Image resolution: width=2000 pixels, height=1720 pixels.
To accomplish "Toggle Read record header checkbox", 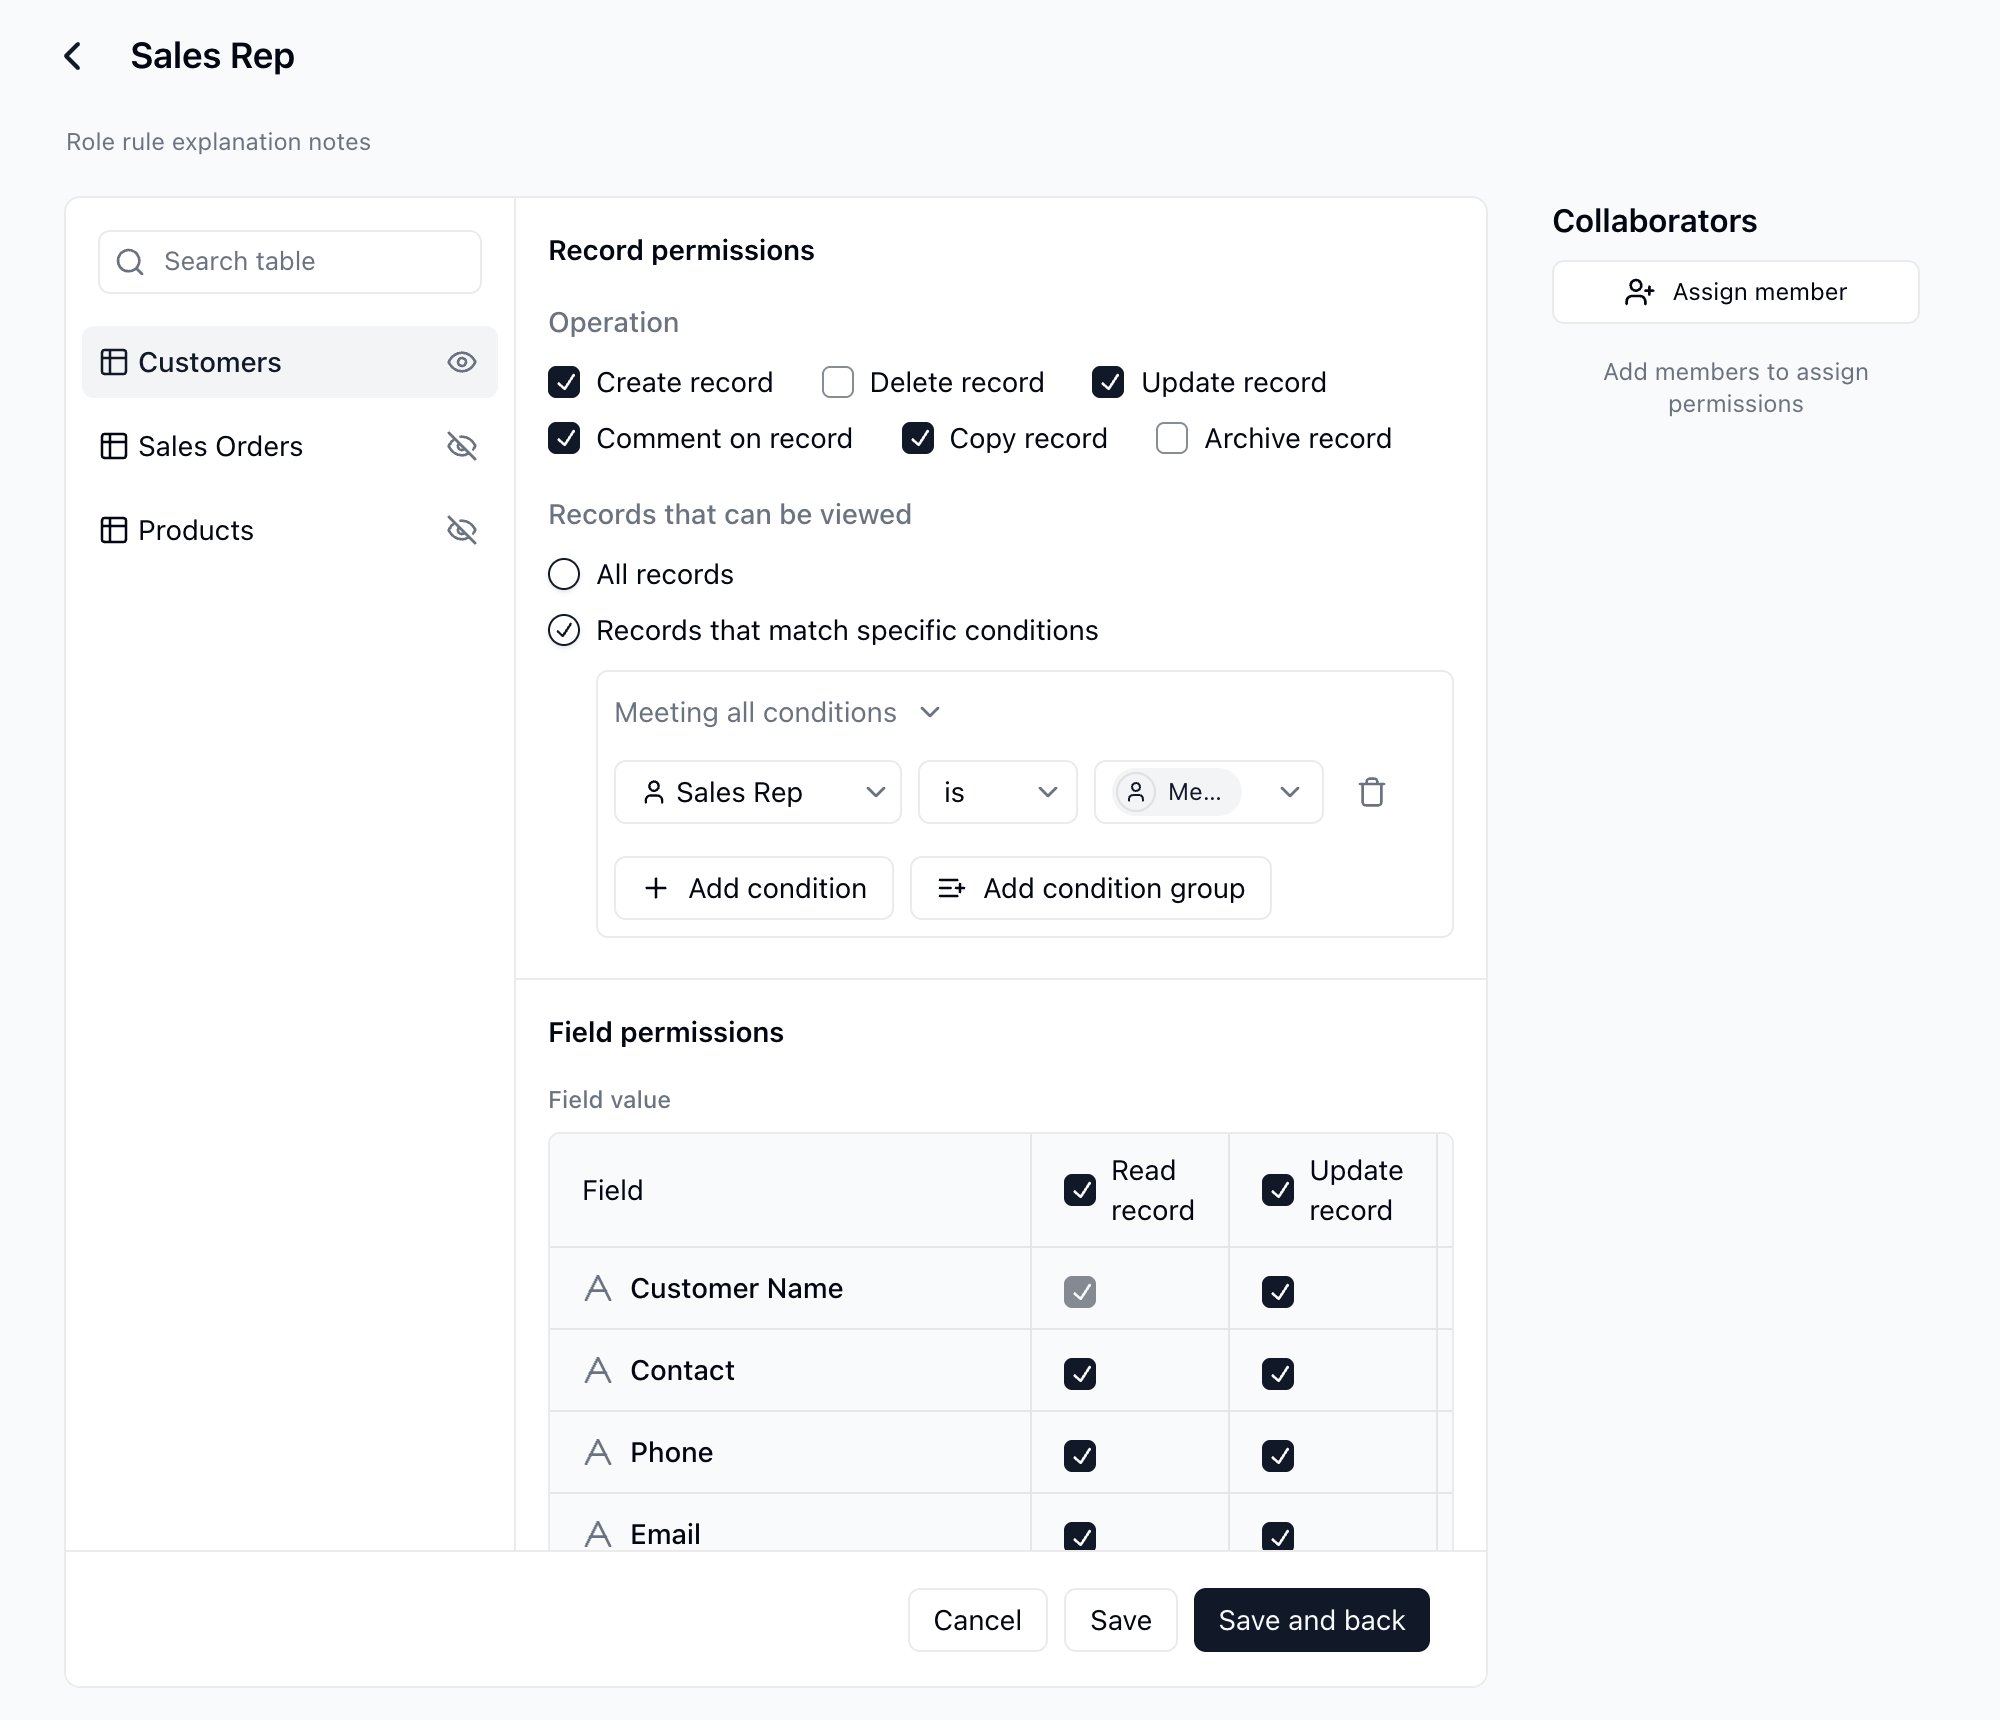I will [x=1080, y=1190].
